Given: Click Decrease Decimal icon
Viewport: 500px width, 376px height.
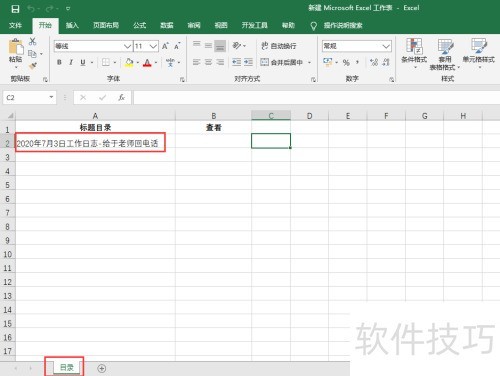Looking at the screenshot, I should point(386,62).
